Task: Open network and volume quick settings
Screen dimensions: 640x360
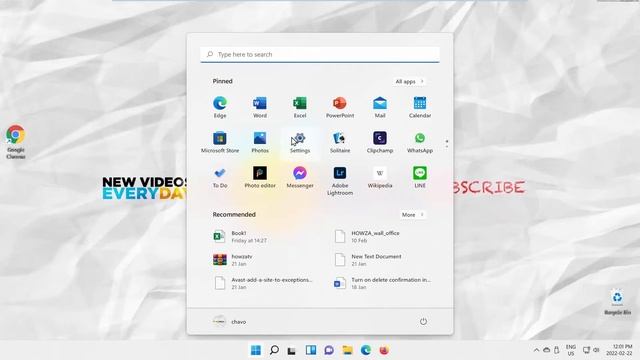Action: click(591, 350)
